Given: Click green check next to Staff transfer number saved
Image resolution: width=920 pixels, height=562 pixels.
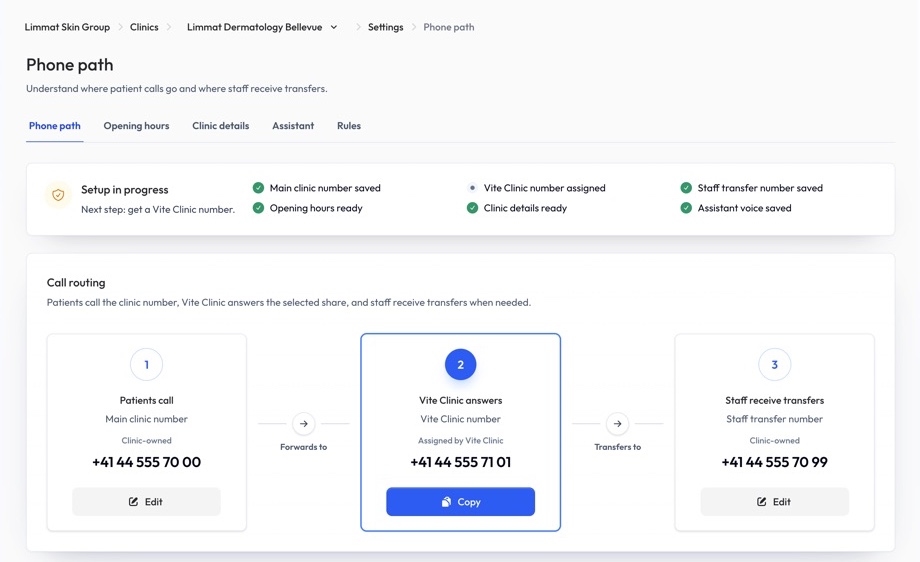Looking at the screenshot, I should click(686, 188).
